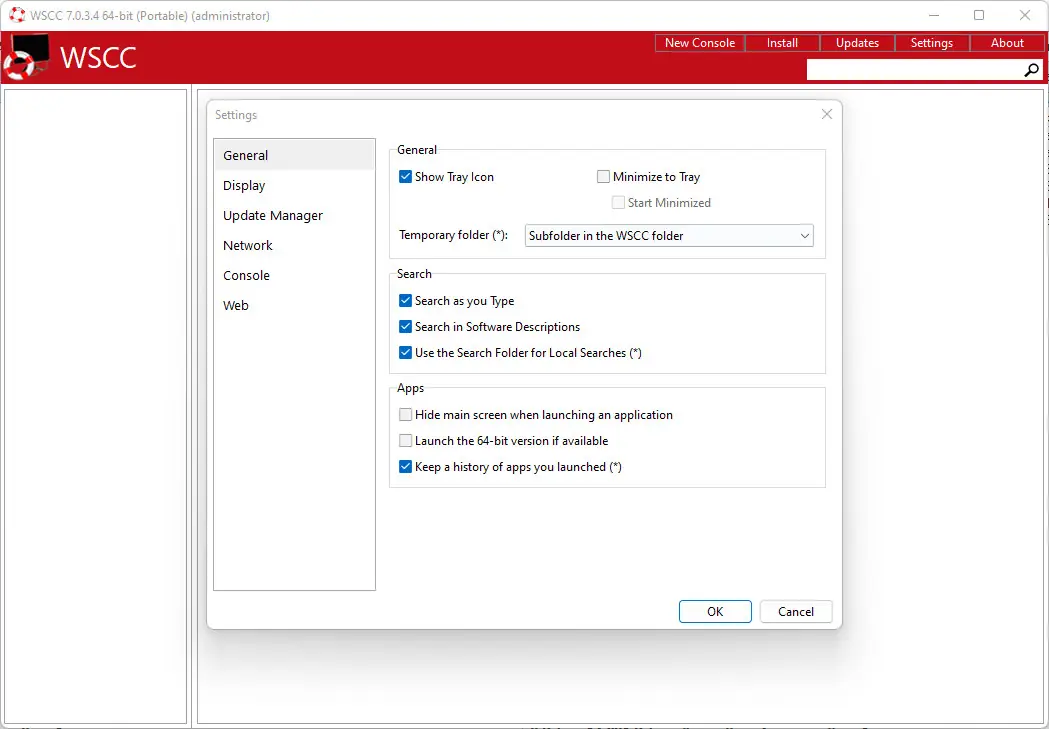Open the About page

1007,43
